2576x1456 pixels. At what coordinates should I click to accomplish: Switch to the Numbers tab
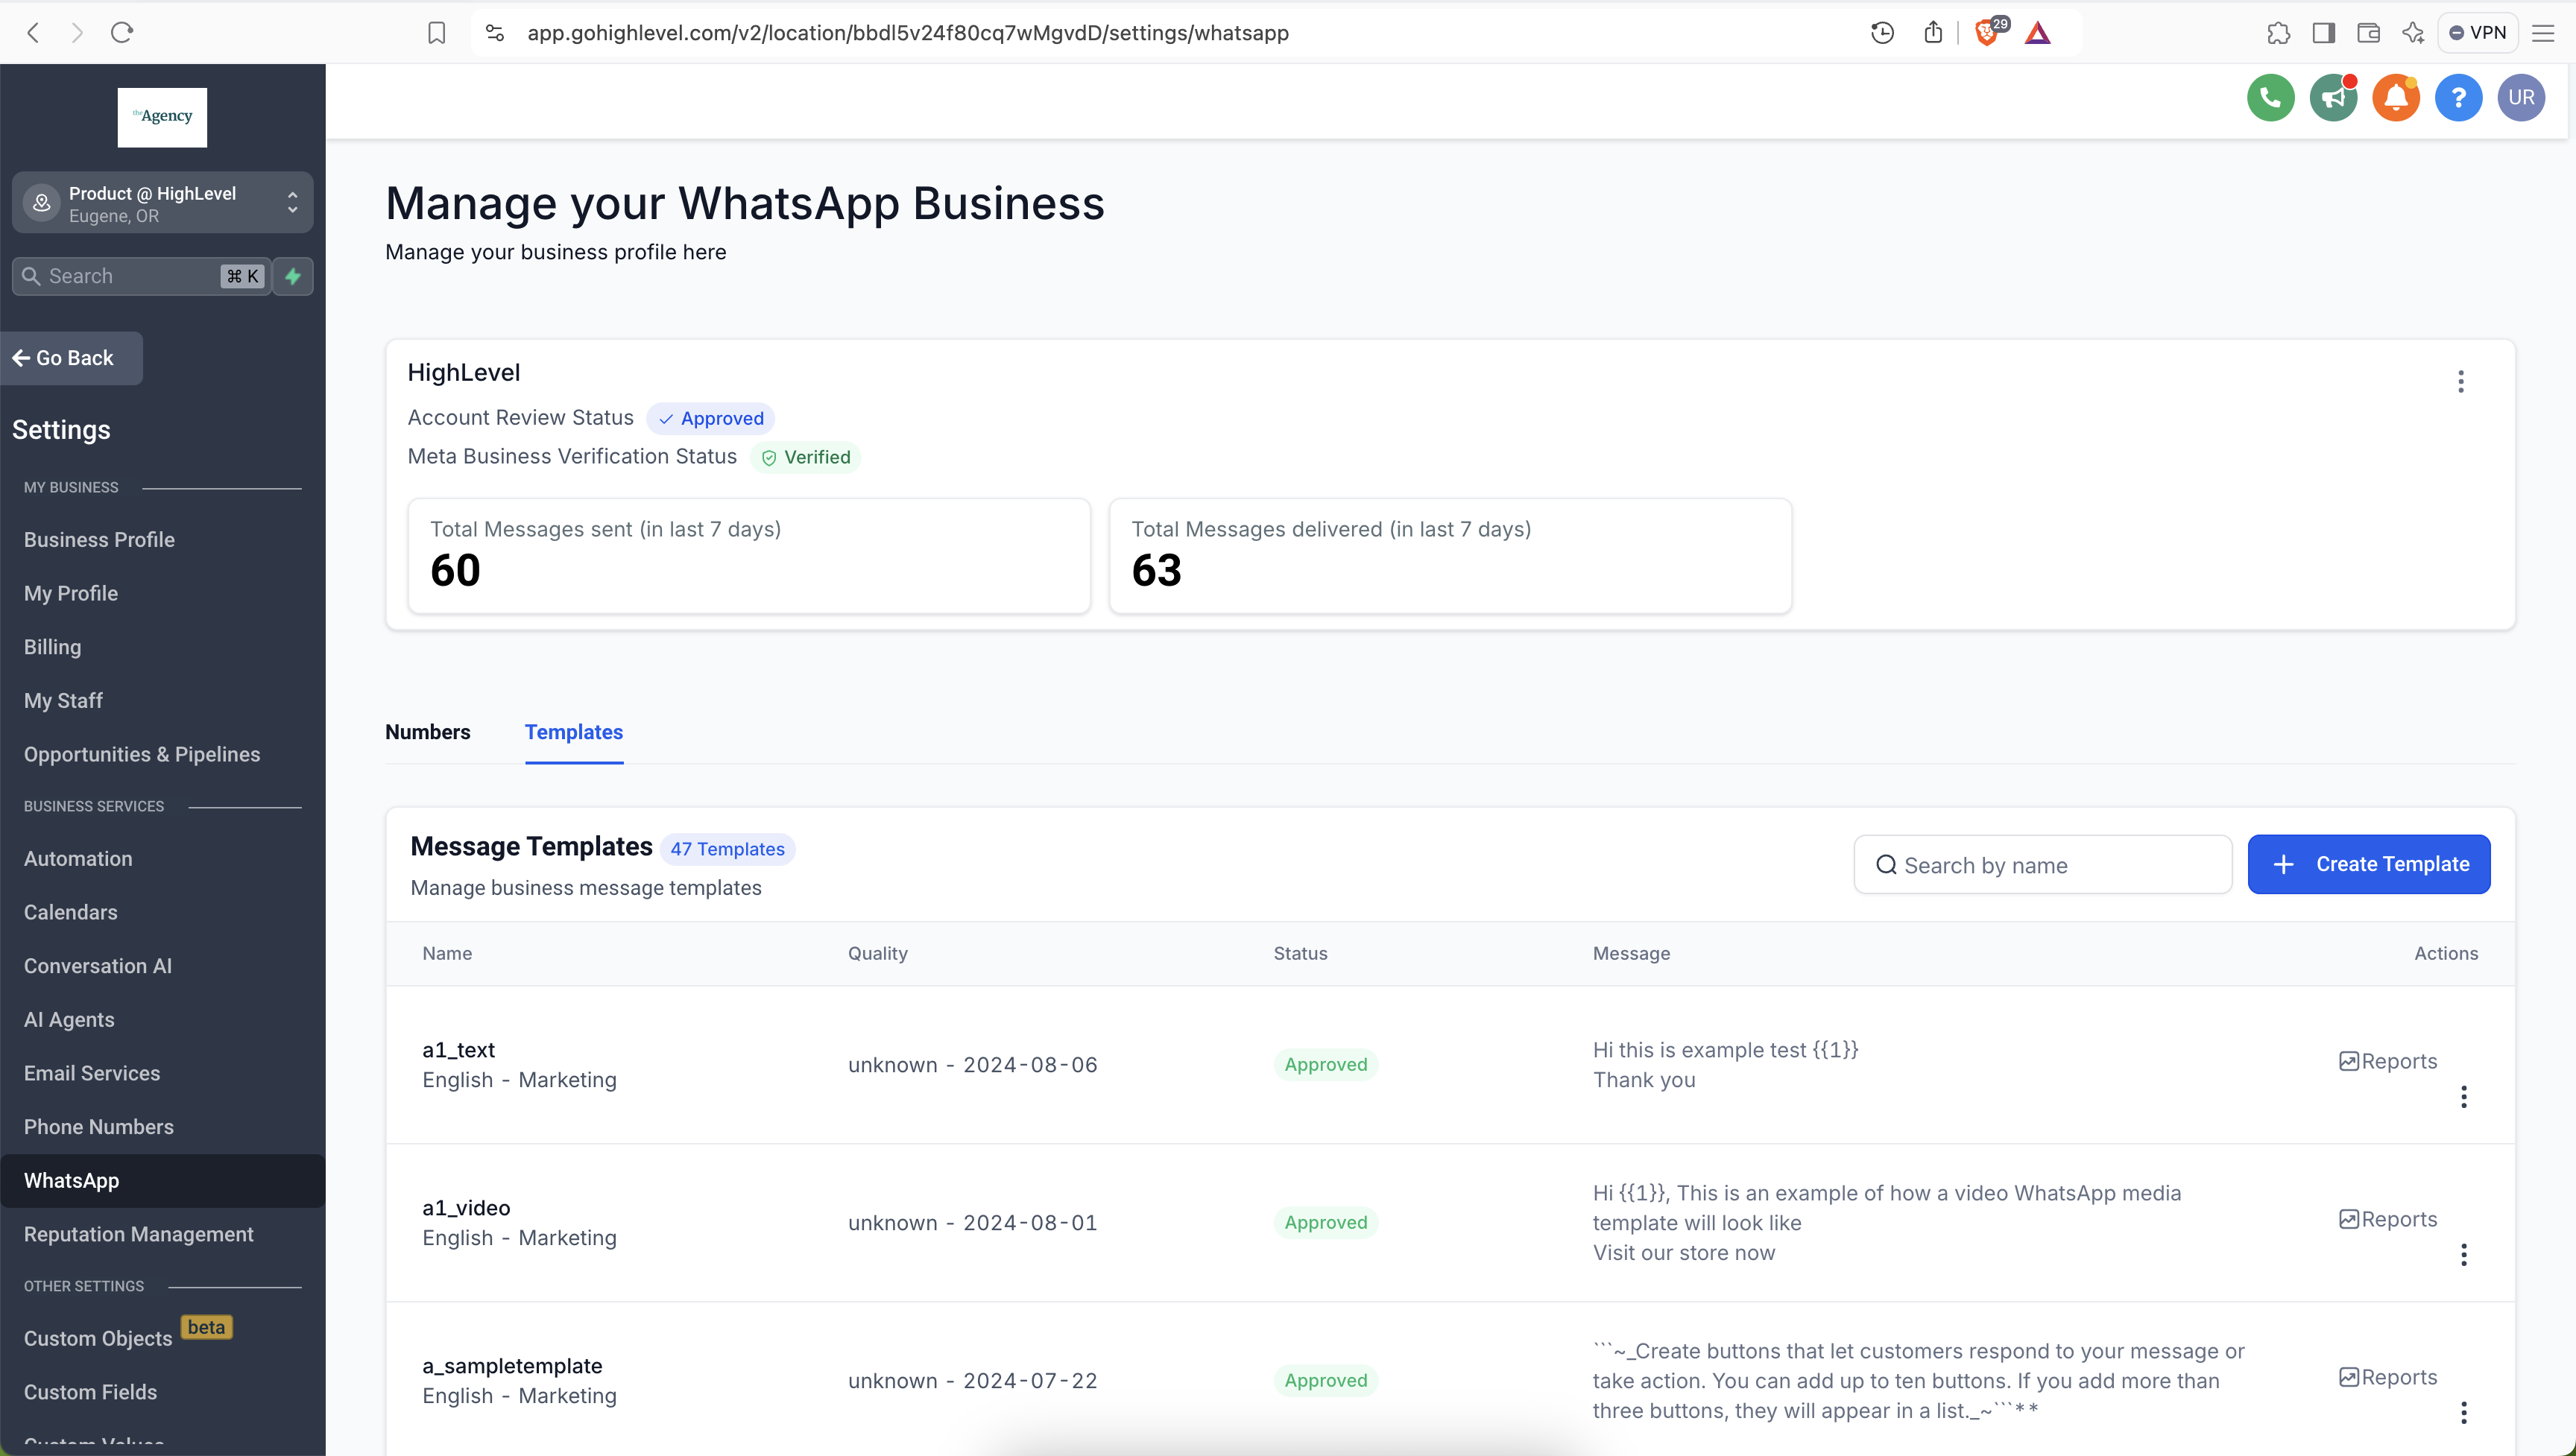[x=427, y=732]
